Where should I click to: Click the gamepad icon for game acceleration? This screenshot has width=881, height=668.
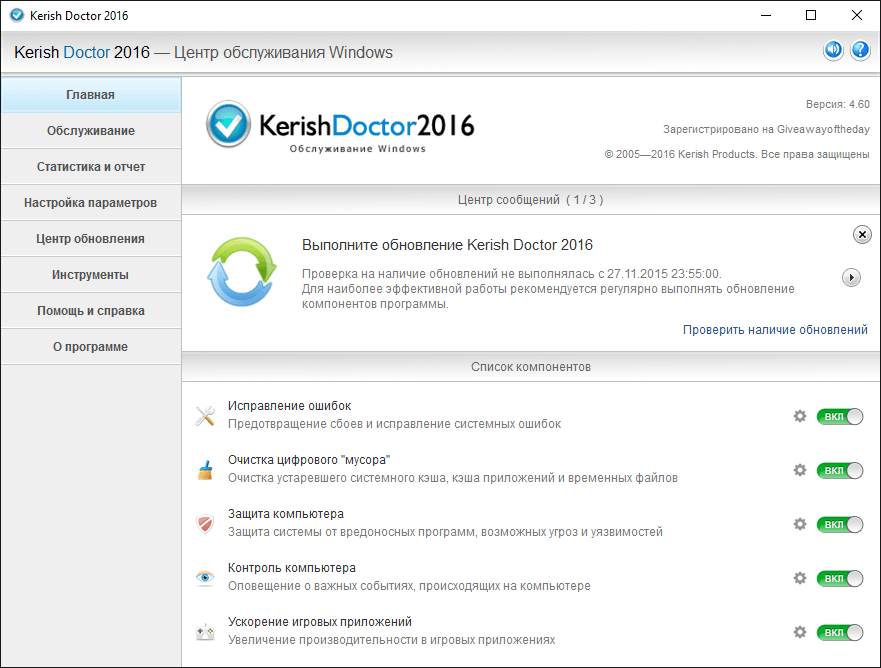[205, 632]
